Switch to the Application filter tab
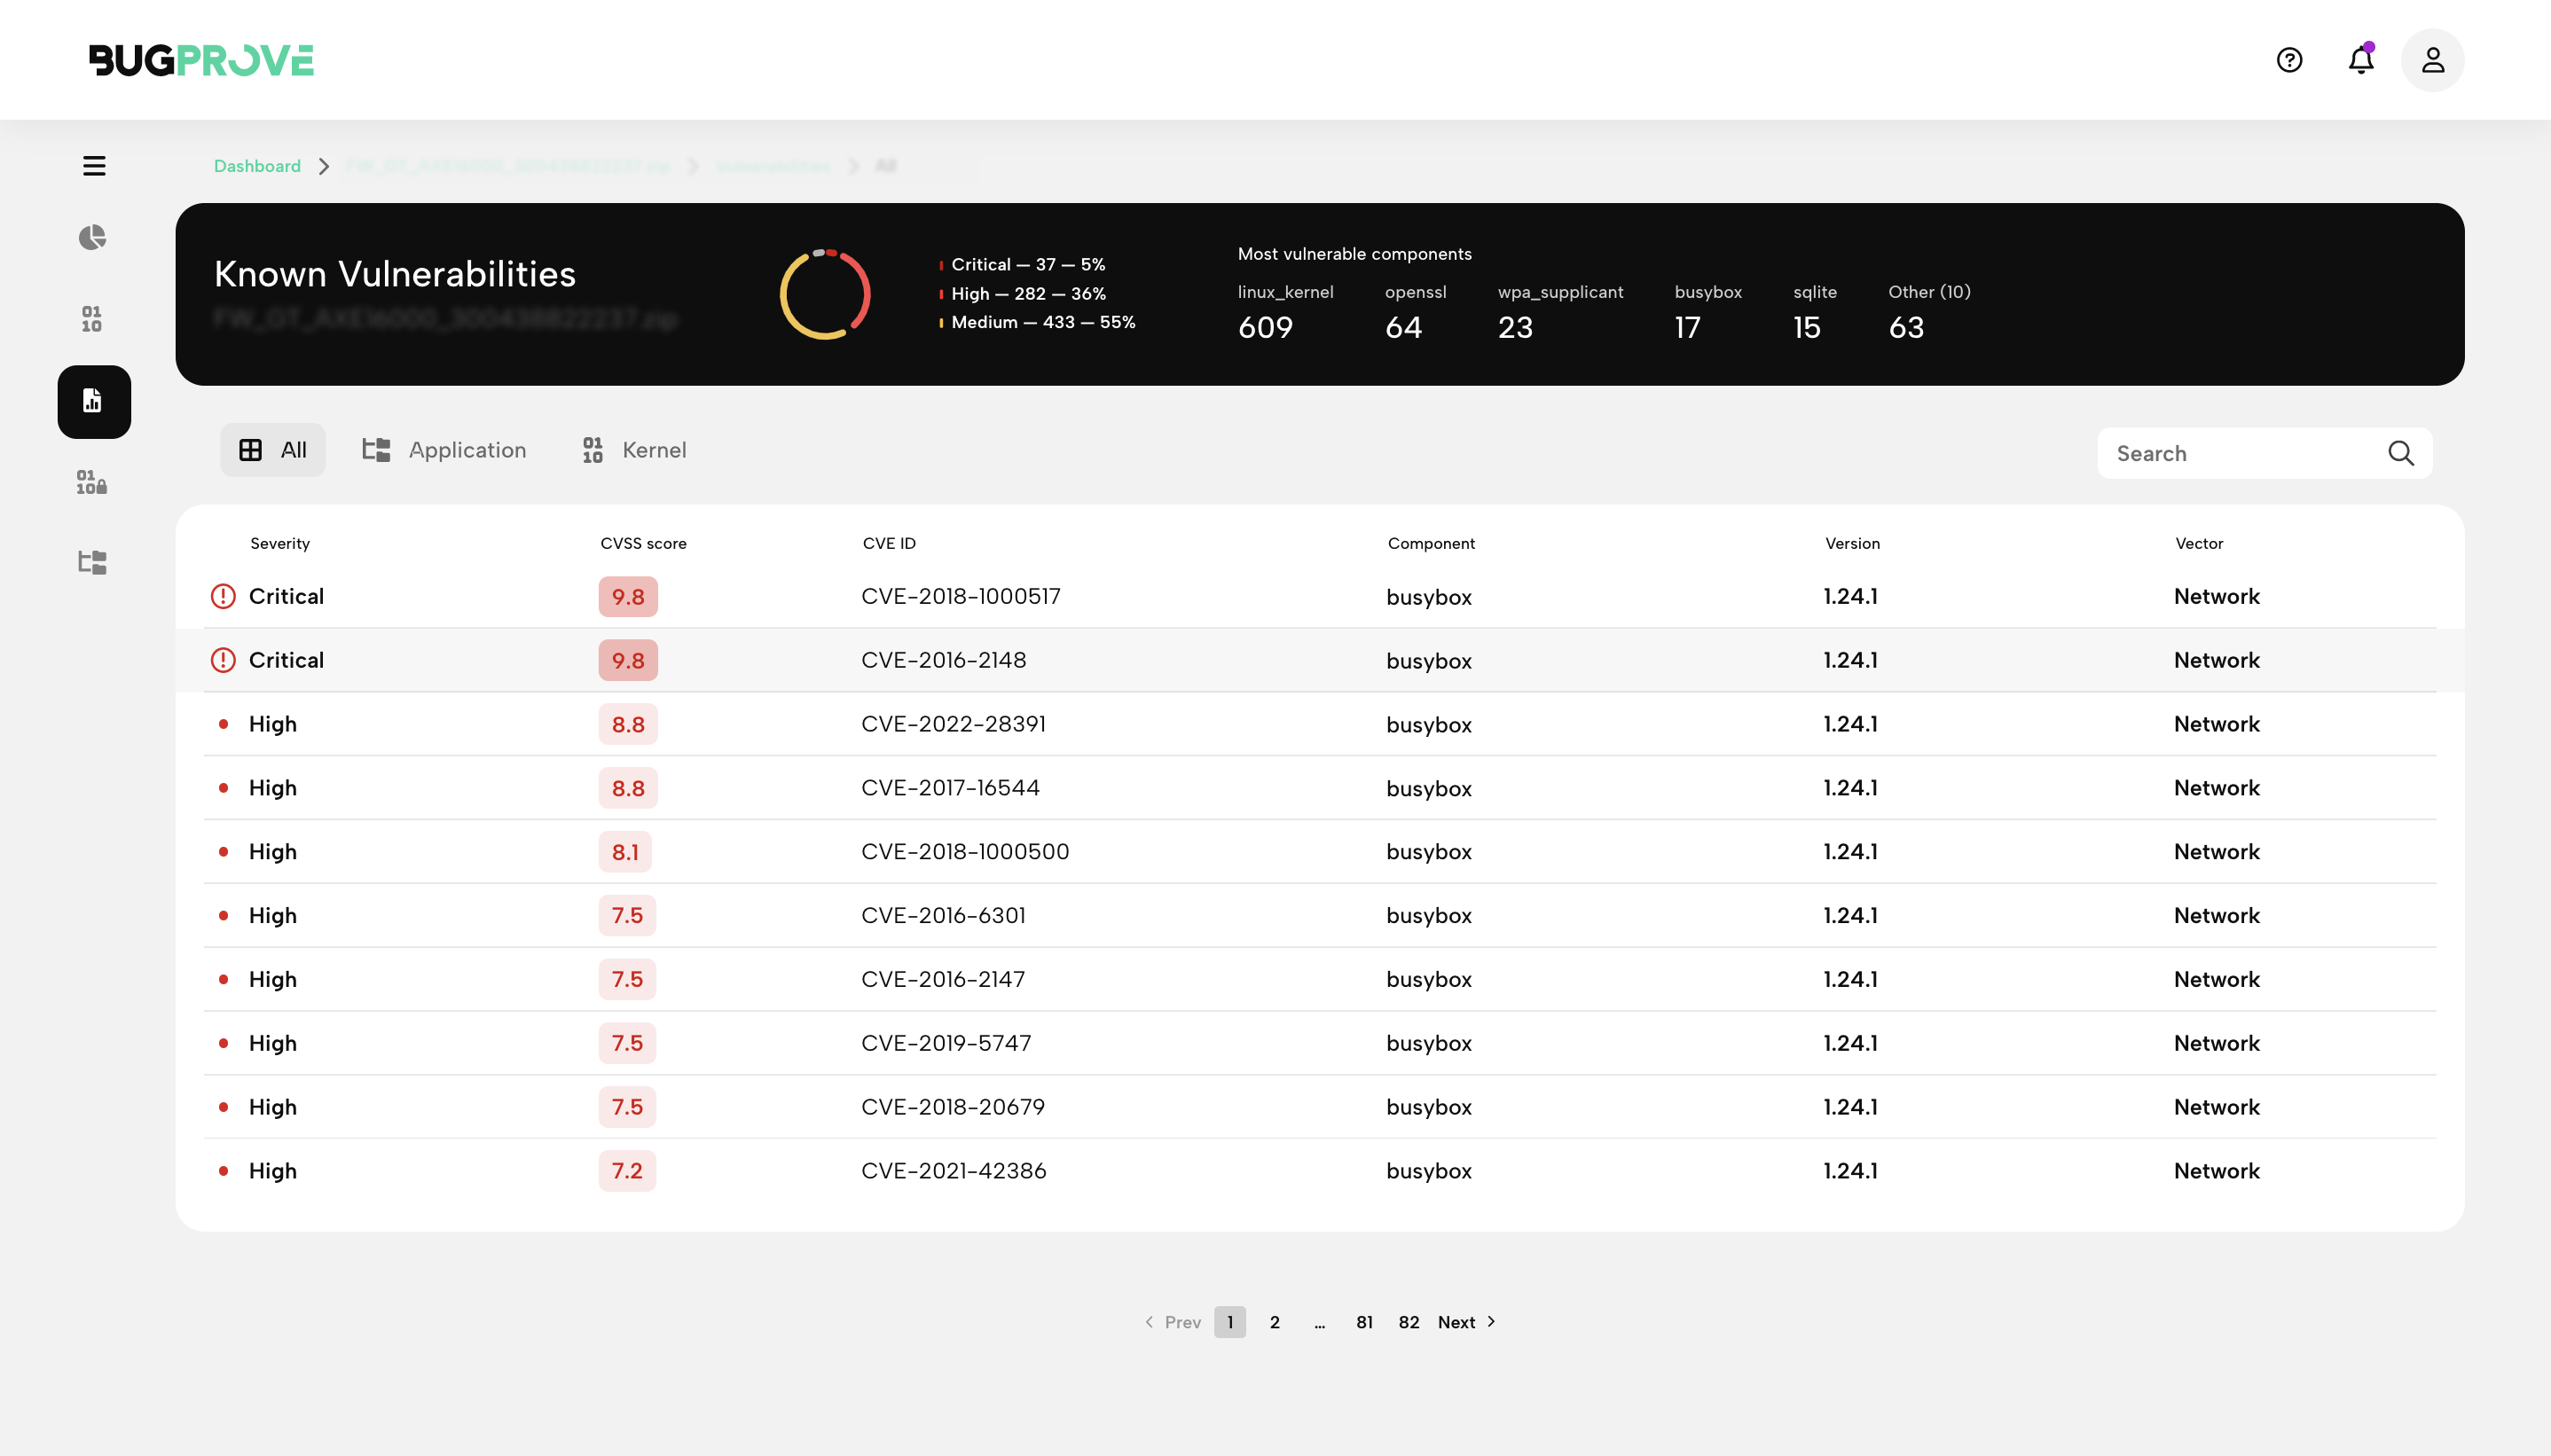The width and height of the screenshot is (2551, 1456). click(x=445, y=449)
